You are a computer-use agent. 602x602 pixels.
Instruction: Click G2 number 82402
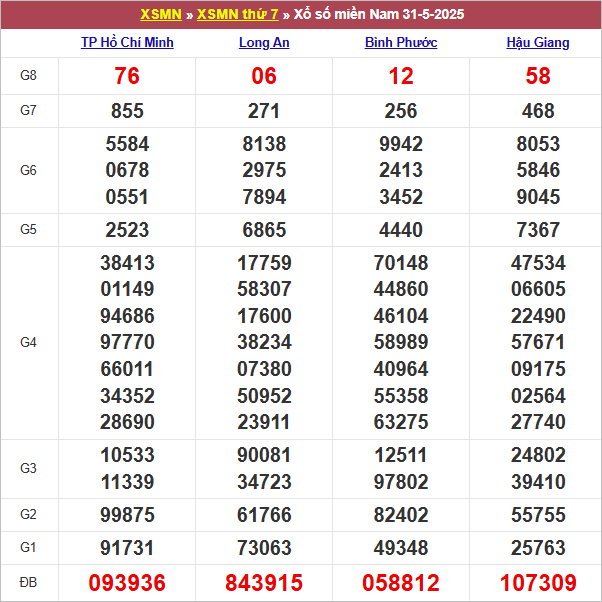pos(401,515)
